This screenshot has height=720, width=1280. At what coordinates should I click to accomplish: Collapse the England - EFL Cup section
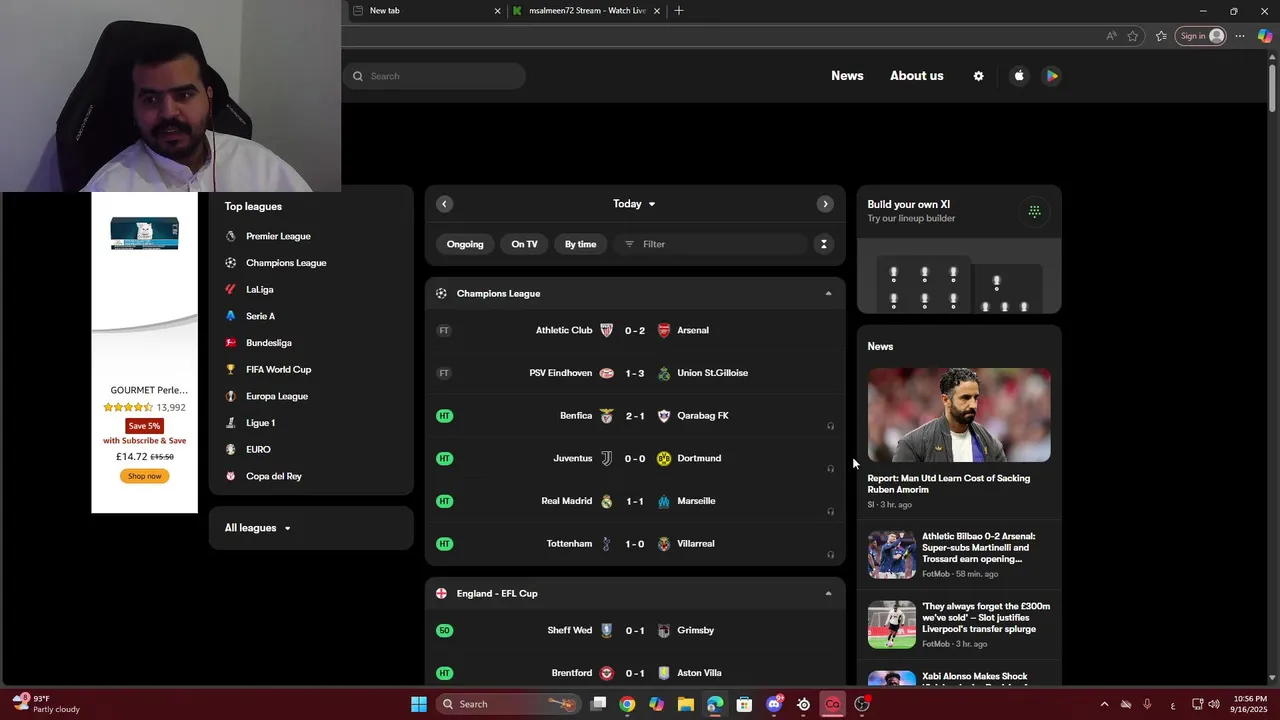tap(828, 593)
